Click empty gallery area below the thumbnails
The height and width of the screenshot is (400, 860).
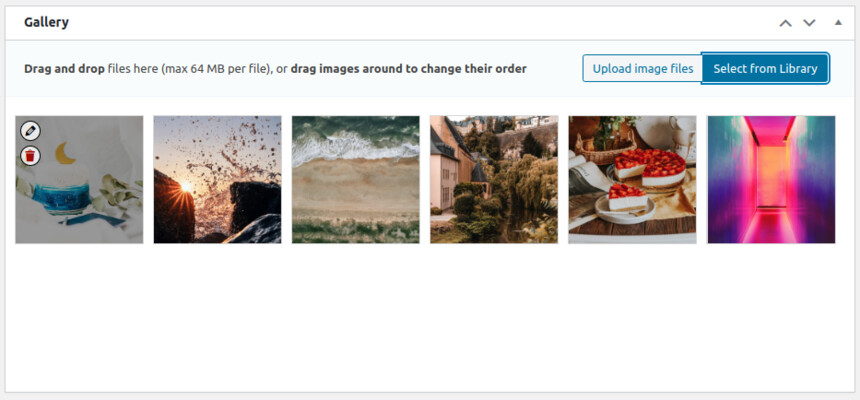(430, 318)
